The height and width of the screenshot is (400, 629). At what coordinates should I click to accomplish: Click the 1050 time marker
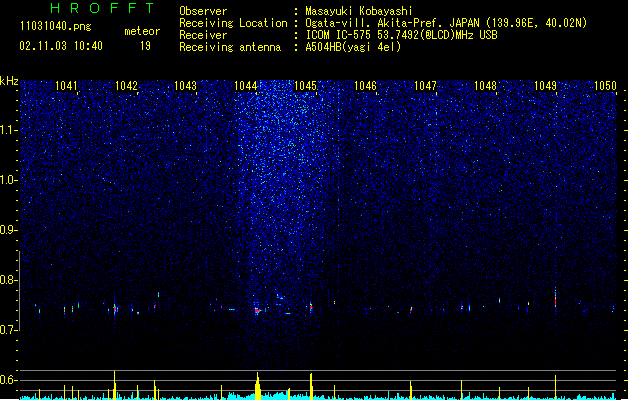pos(605,86)
